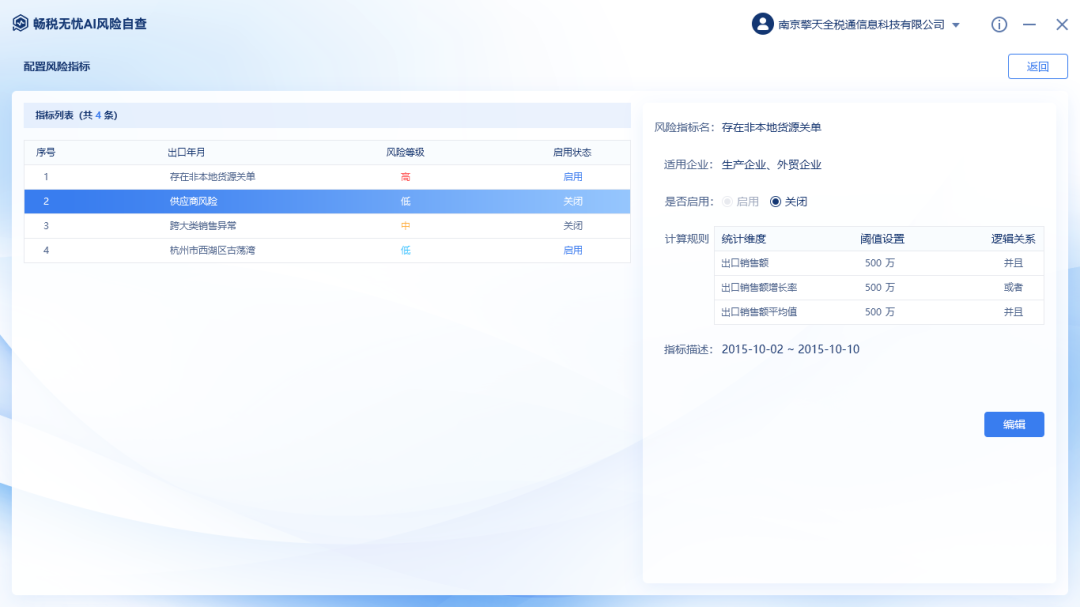Click the 出口销售额平均值 rule row

(x=879, y=312)
